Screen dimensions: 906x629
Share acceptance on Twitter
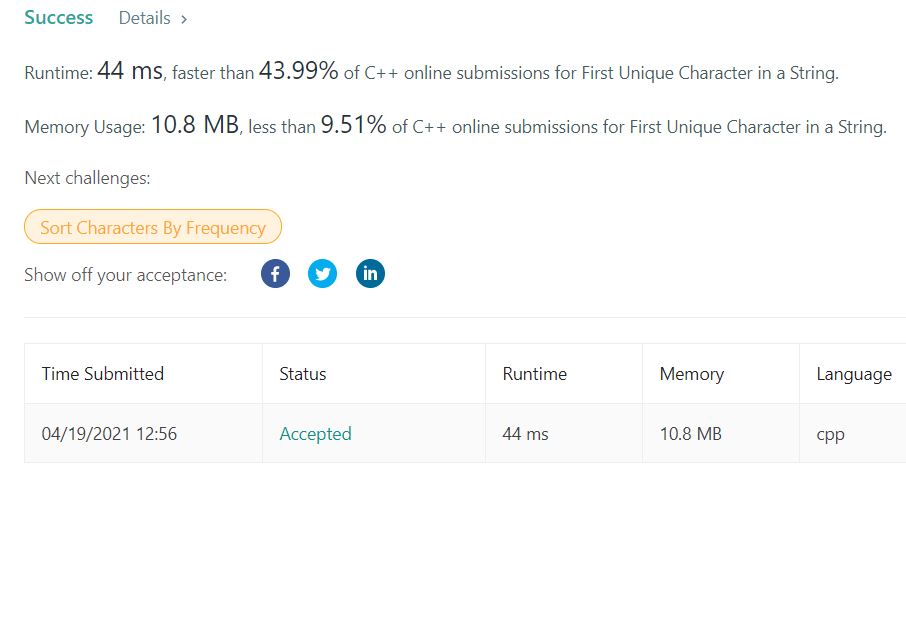pos(322,273)
